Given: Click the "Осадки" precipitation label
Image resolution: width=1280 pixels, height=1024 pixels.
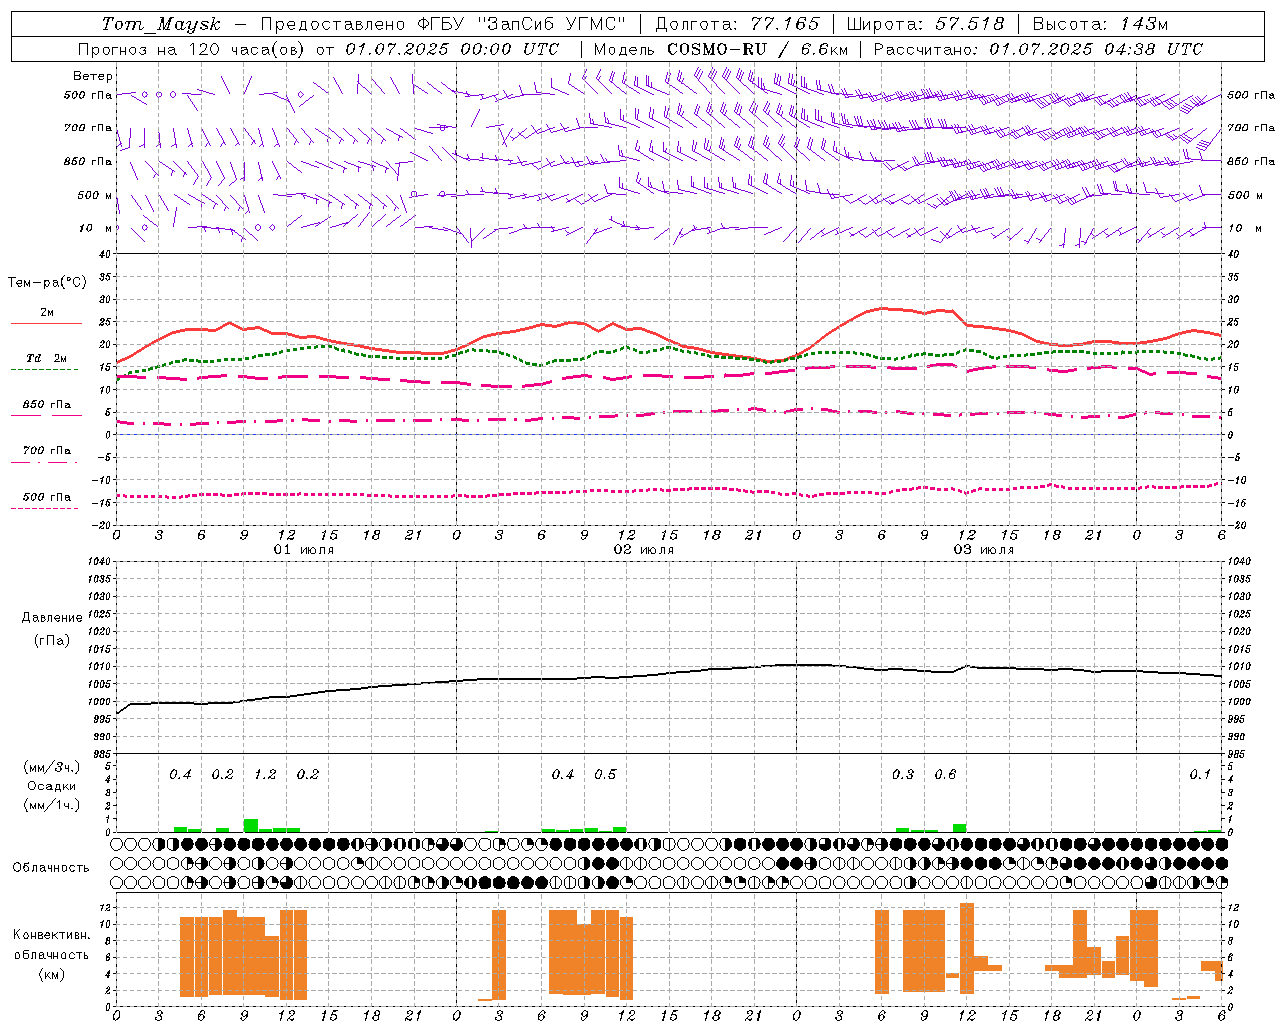Looking at the screenshot, I should tap(51, 786).
